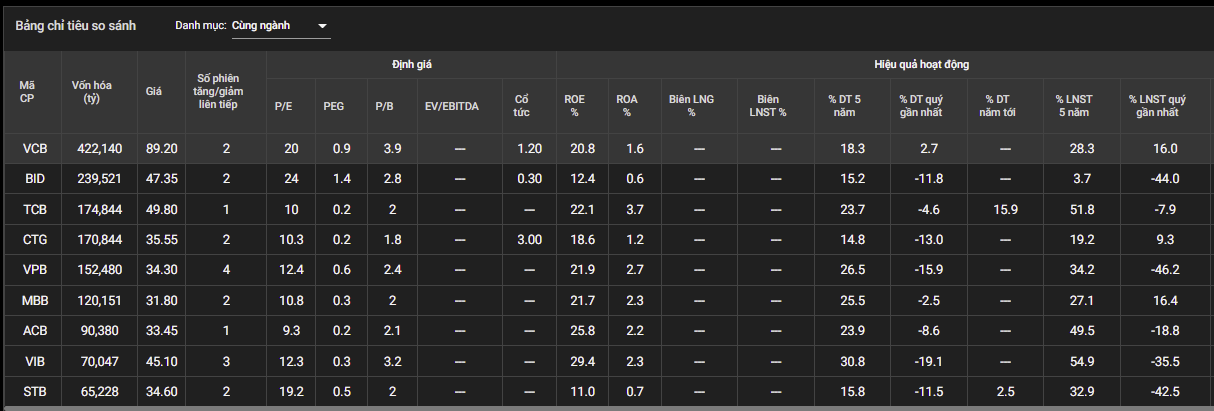Sort by ROE % column header

click(575, 106)
